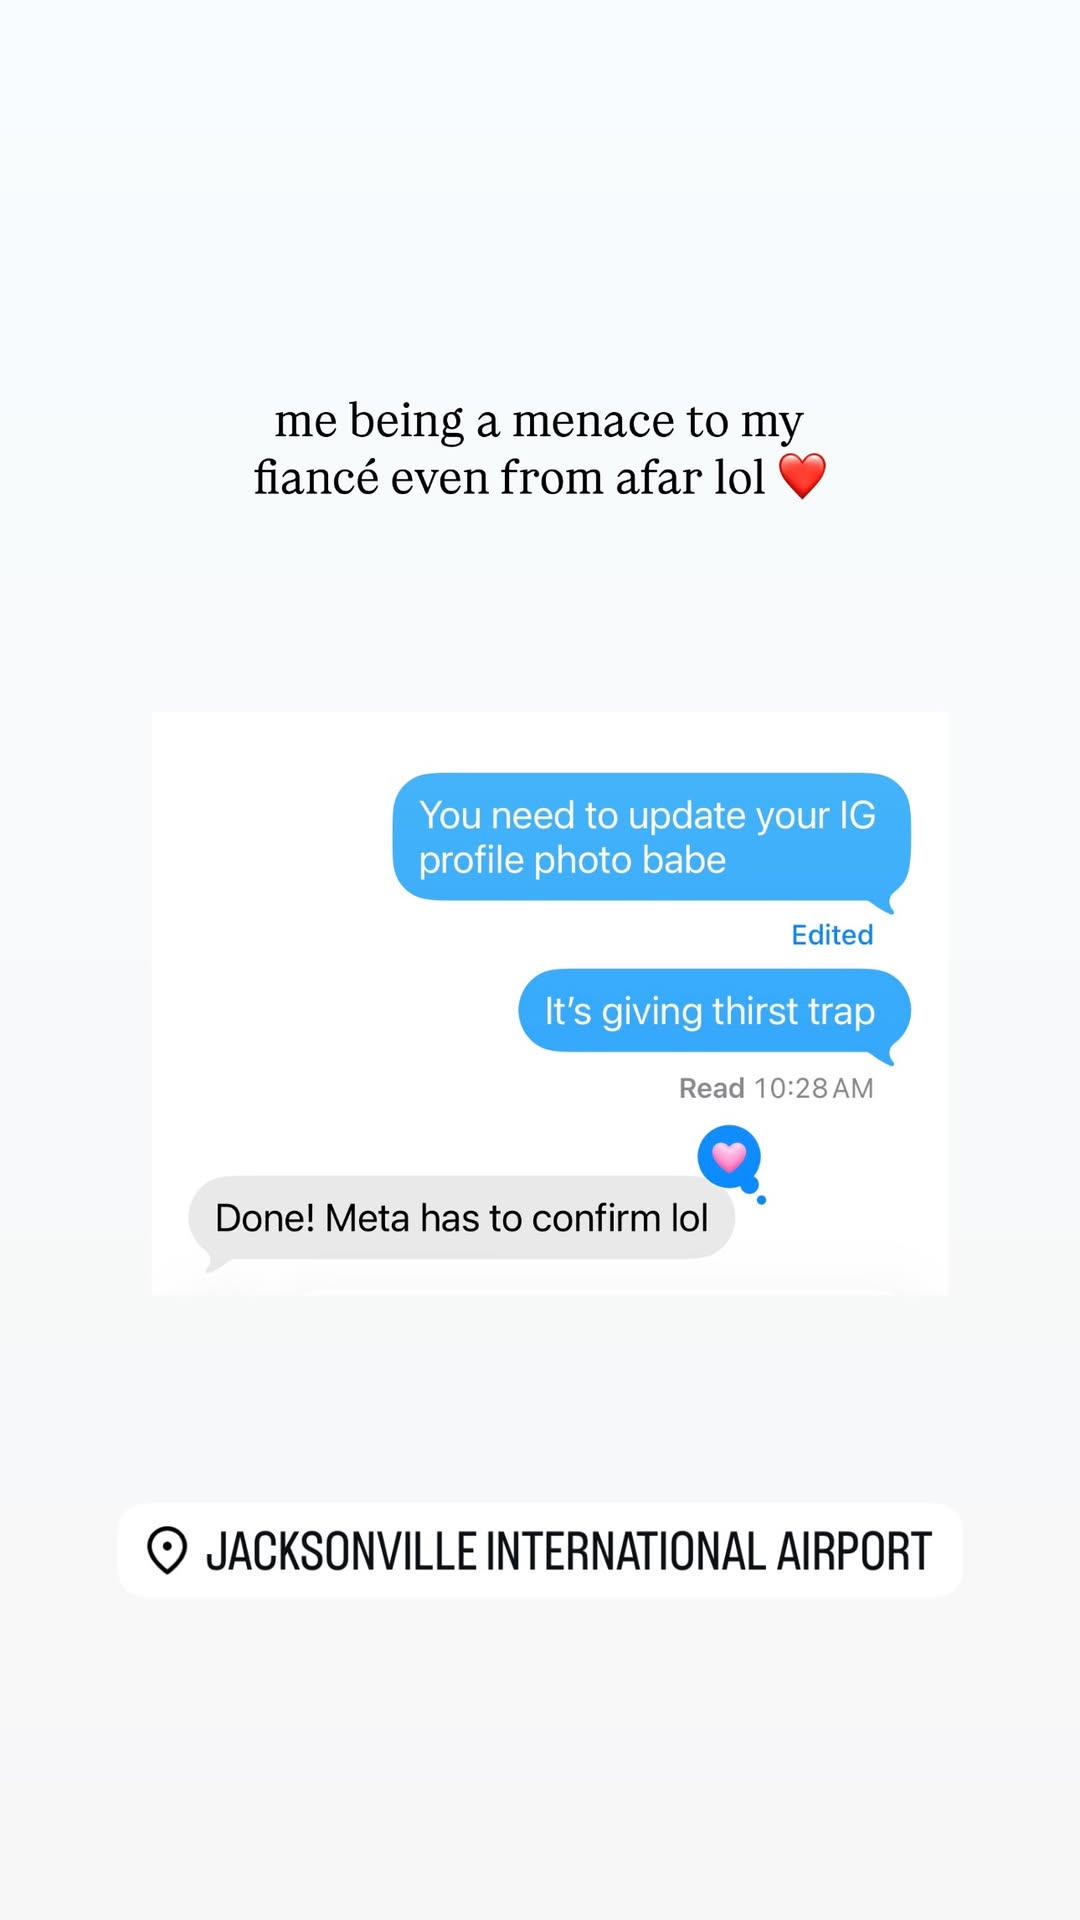Viewport: 1080px width, 1920px height.
Task: Click "IG" in the first blue message
Action: click(x=857, y=816)
